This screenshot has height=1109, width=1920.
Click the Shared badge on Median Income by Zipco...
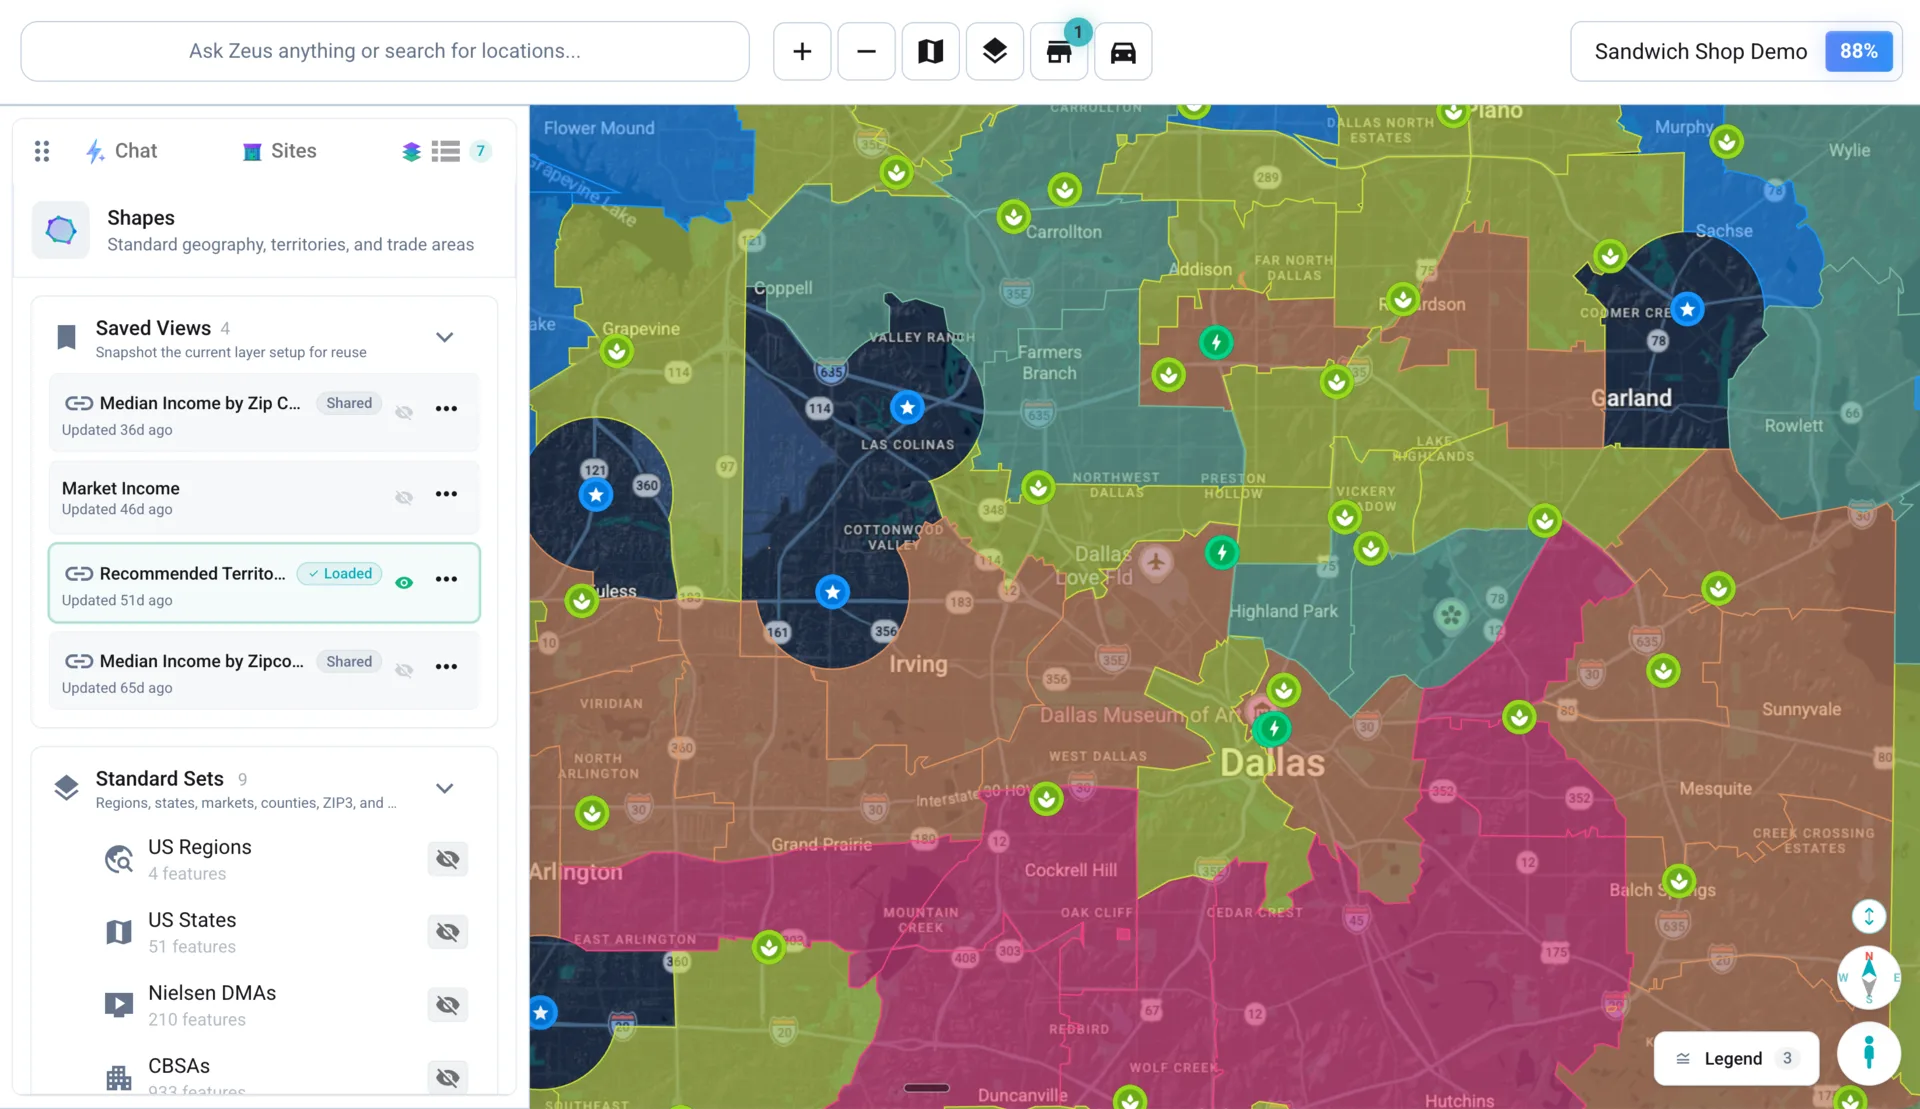(349, 661)
